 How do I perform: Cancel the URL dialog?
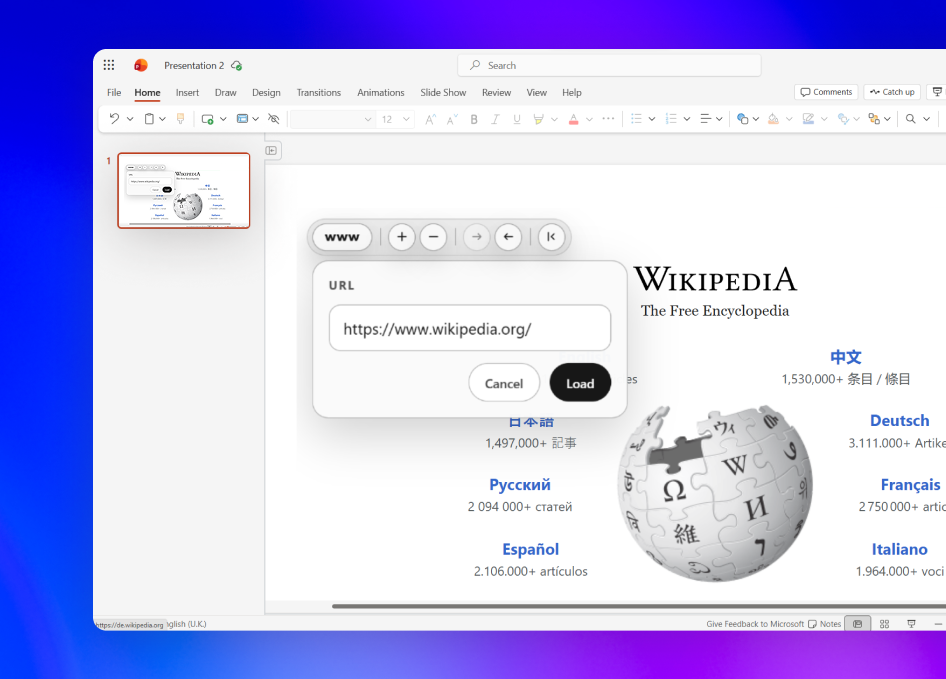tap(504, 383)
